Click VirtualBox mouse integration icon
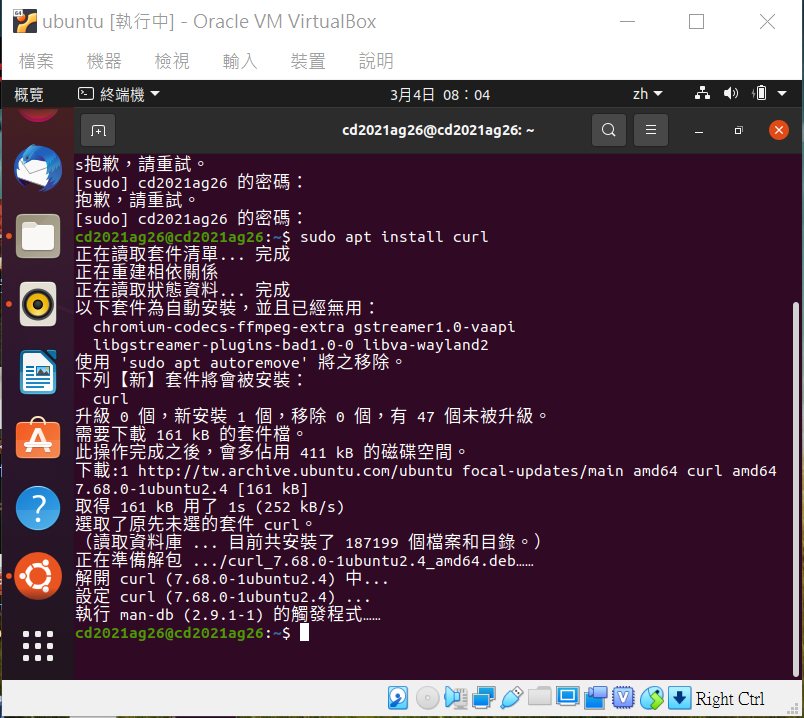Viewport: 804px width, 718px height. coord(652,698)
